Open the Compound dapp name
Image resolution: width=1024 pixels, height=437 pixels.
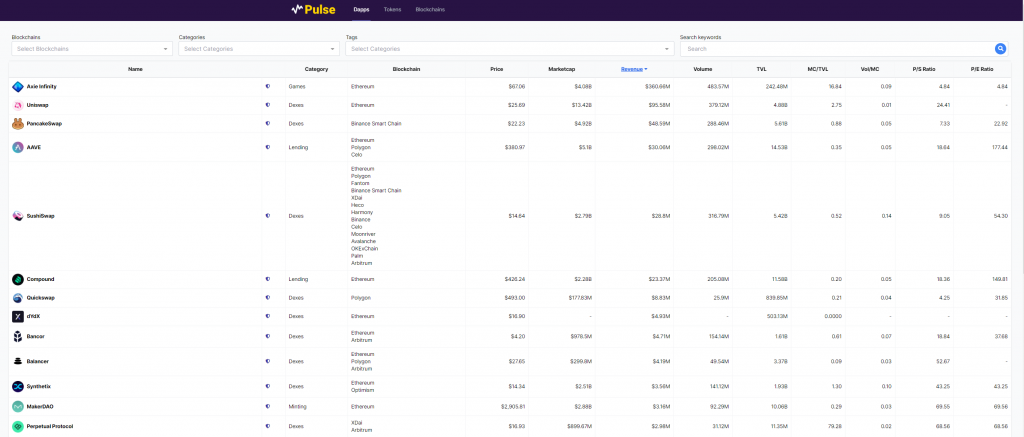[40, 279]
